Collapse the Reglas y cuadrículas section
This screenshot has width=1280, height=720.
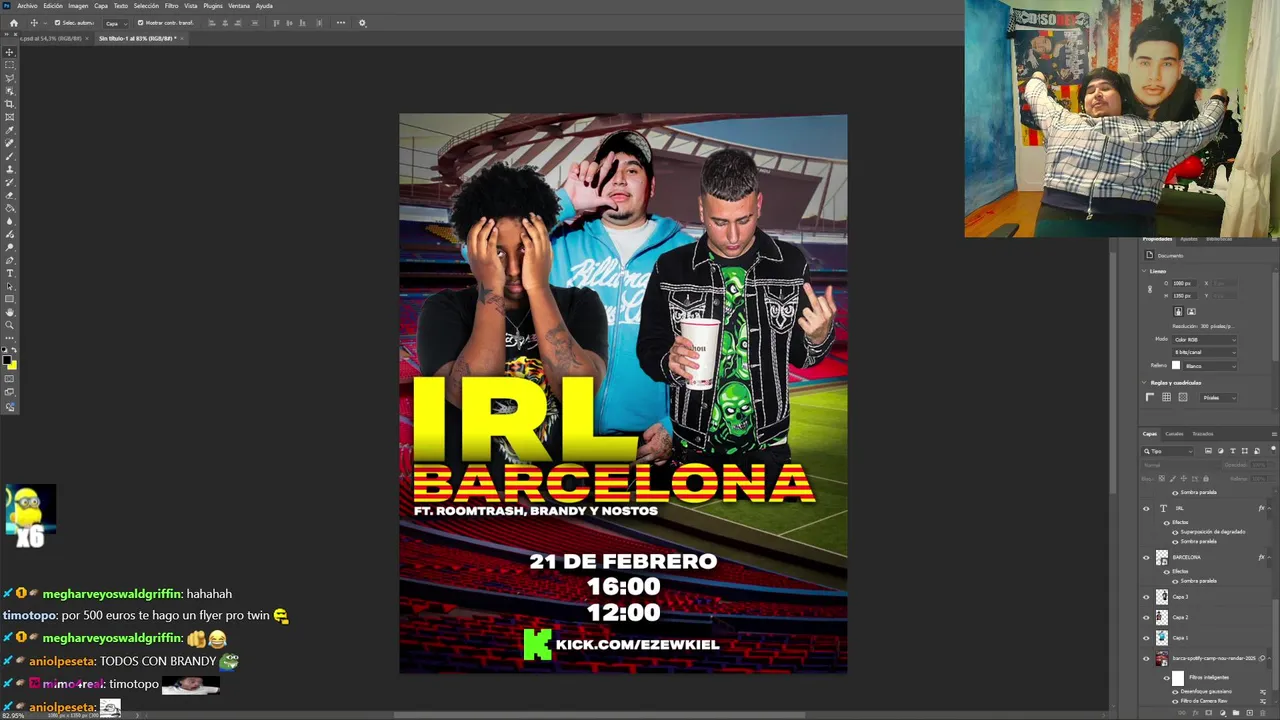1144,383
